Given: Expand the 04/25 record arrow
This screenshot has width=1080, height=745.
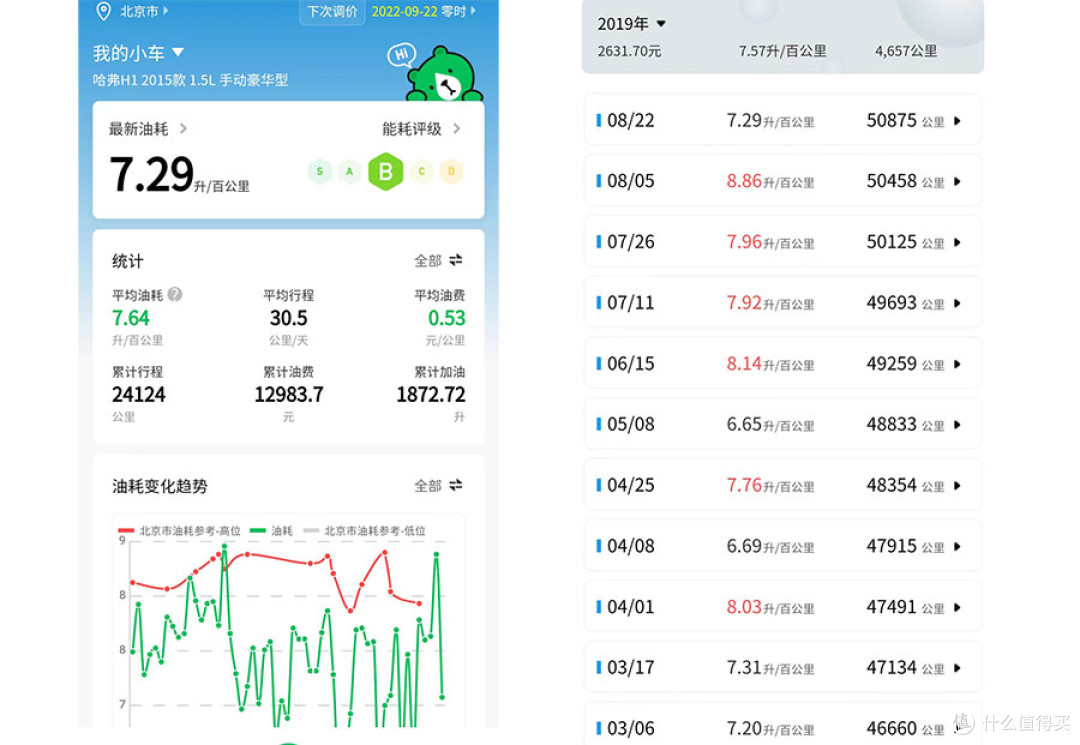Looking at the screenshot, I should coord(957,485).
